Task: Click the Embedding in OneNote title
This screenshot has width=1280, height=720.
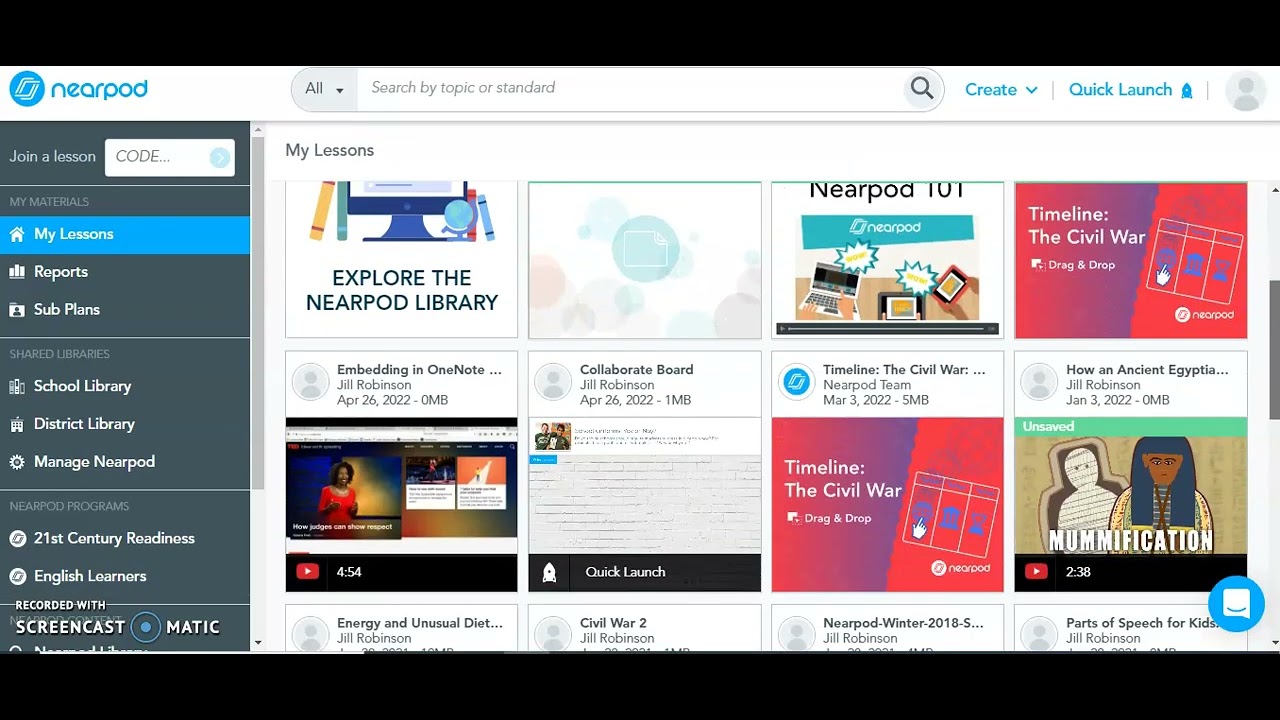Action: [419, 370]
